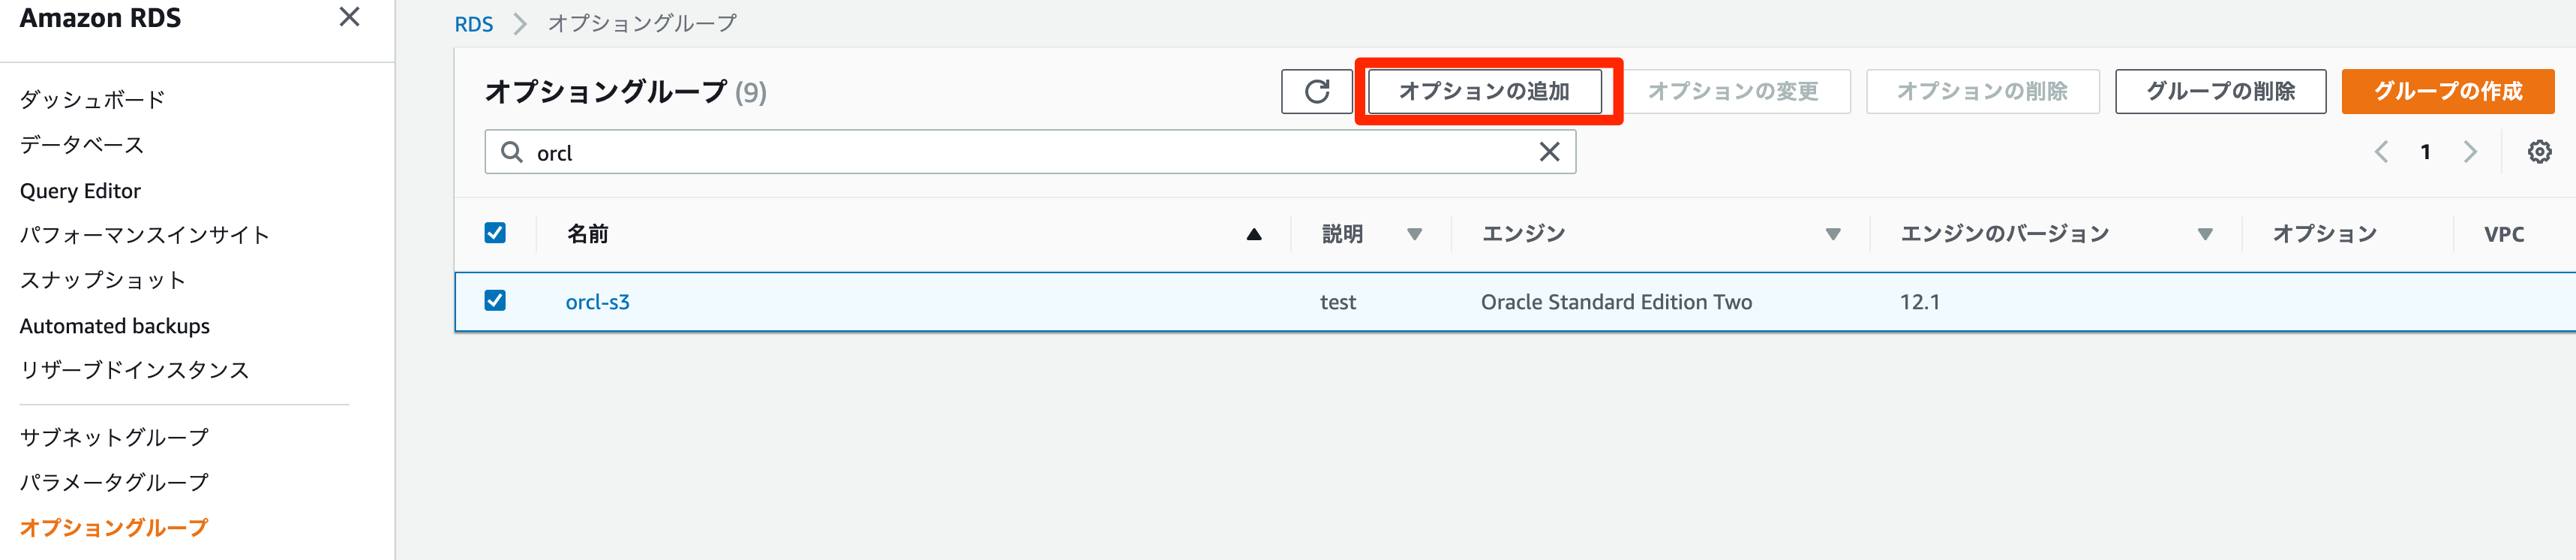
Task: Close the Amazon RDS sidebar panel
Action: point(349,17)
